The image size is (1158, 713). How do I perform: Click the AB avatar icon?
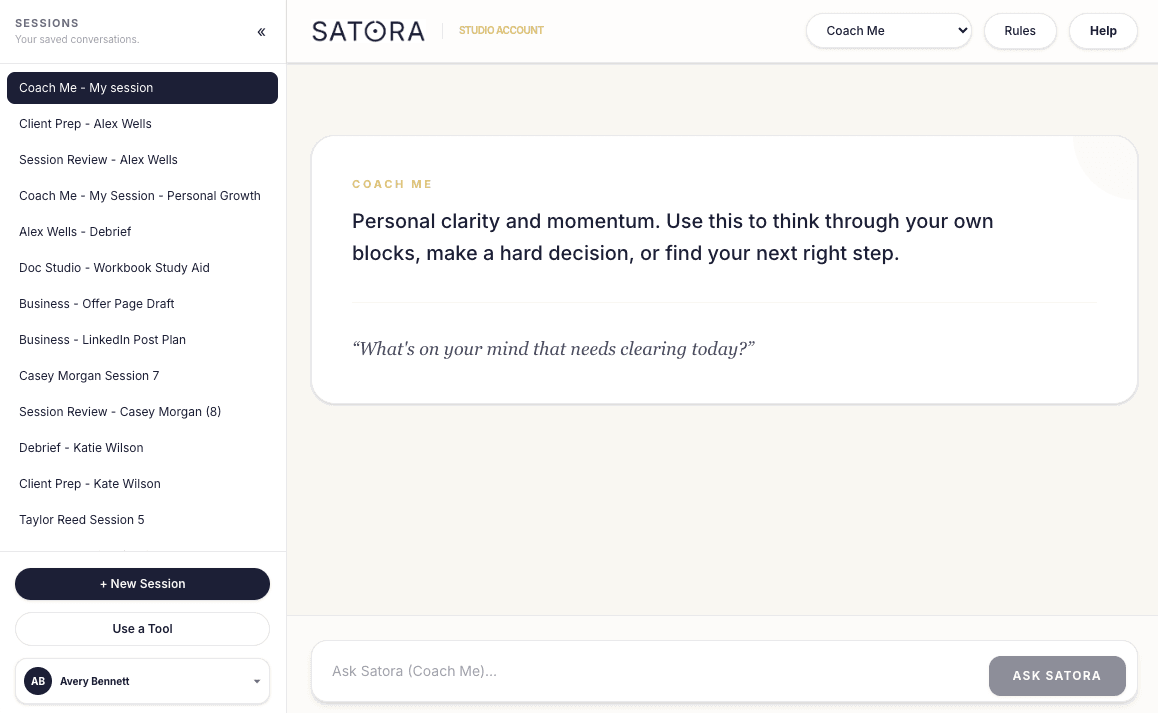38,681
